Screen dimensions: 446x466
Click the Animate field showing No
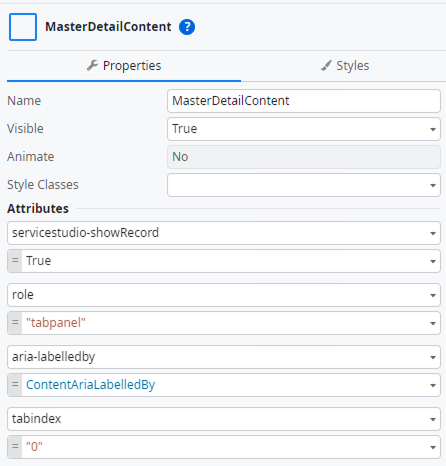coord(304,157)
